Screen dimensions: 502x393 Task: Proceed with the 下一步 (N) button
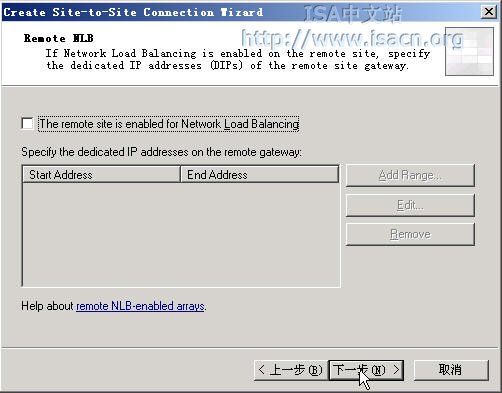click(366, 370)
